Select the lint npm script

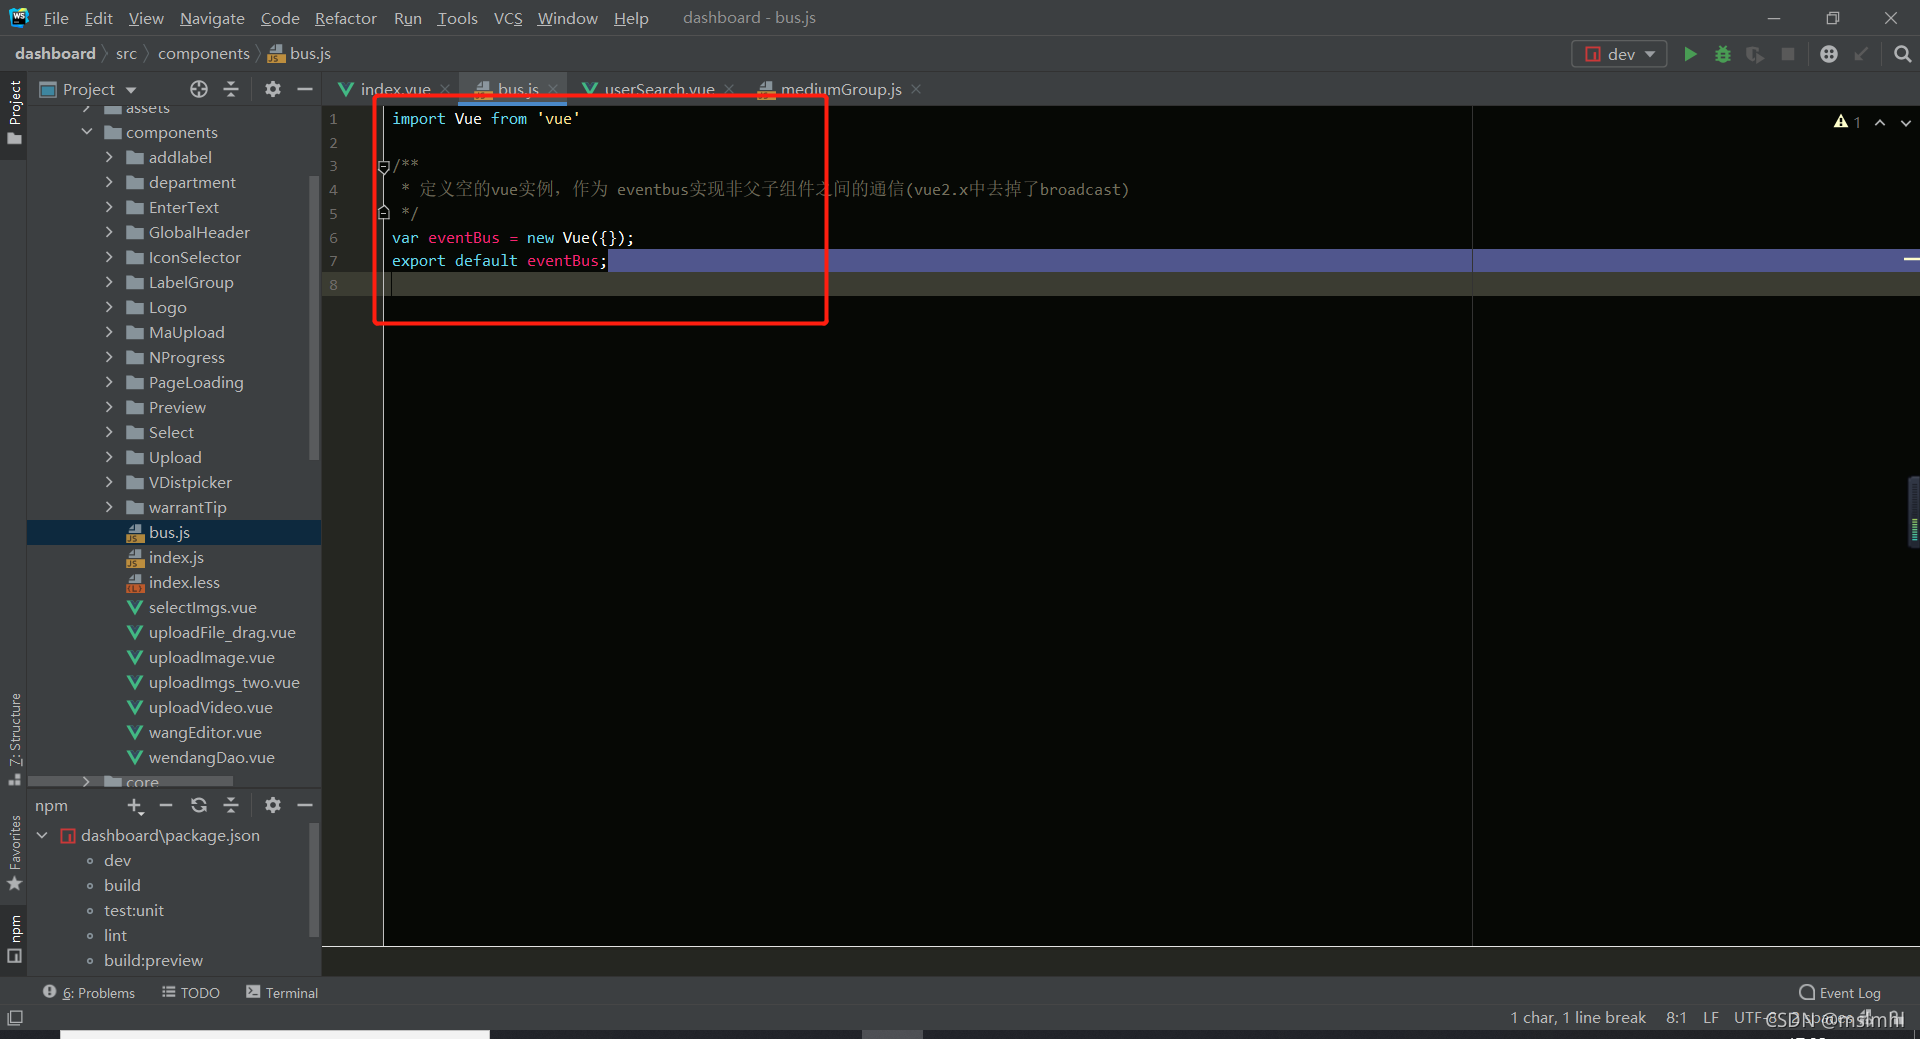click(x=115, y=935)
